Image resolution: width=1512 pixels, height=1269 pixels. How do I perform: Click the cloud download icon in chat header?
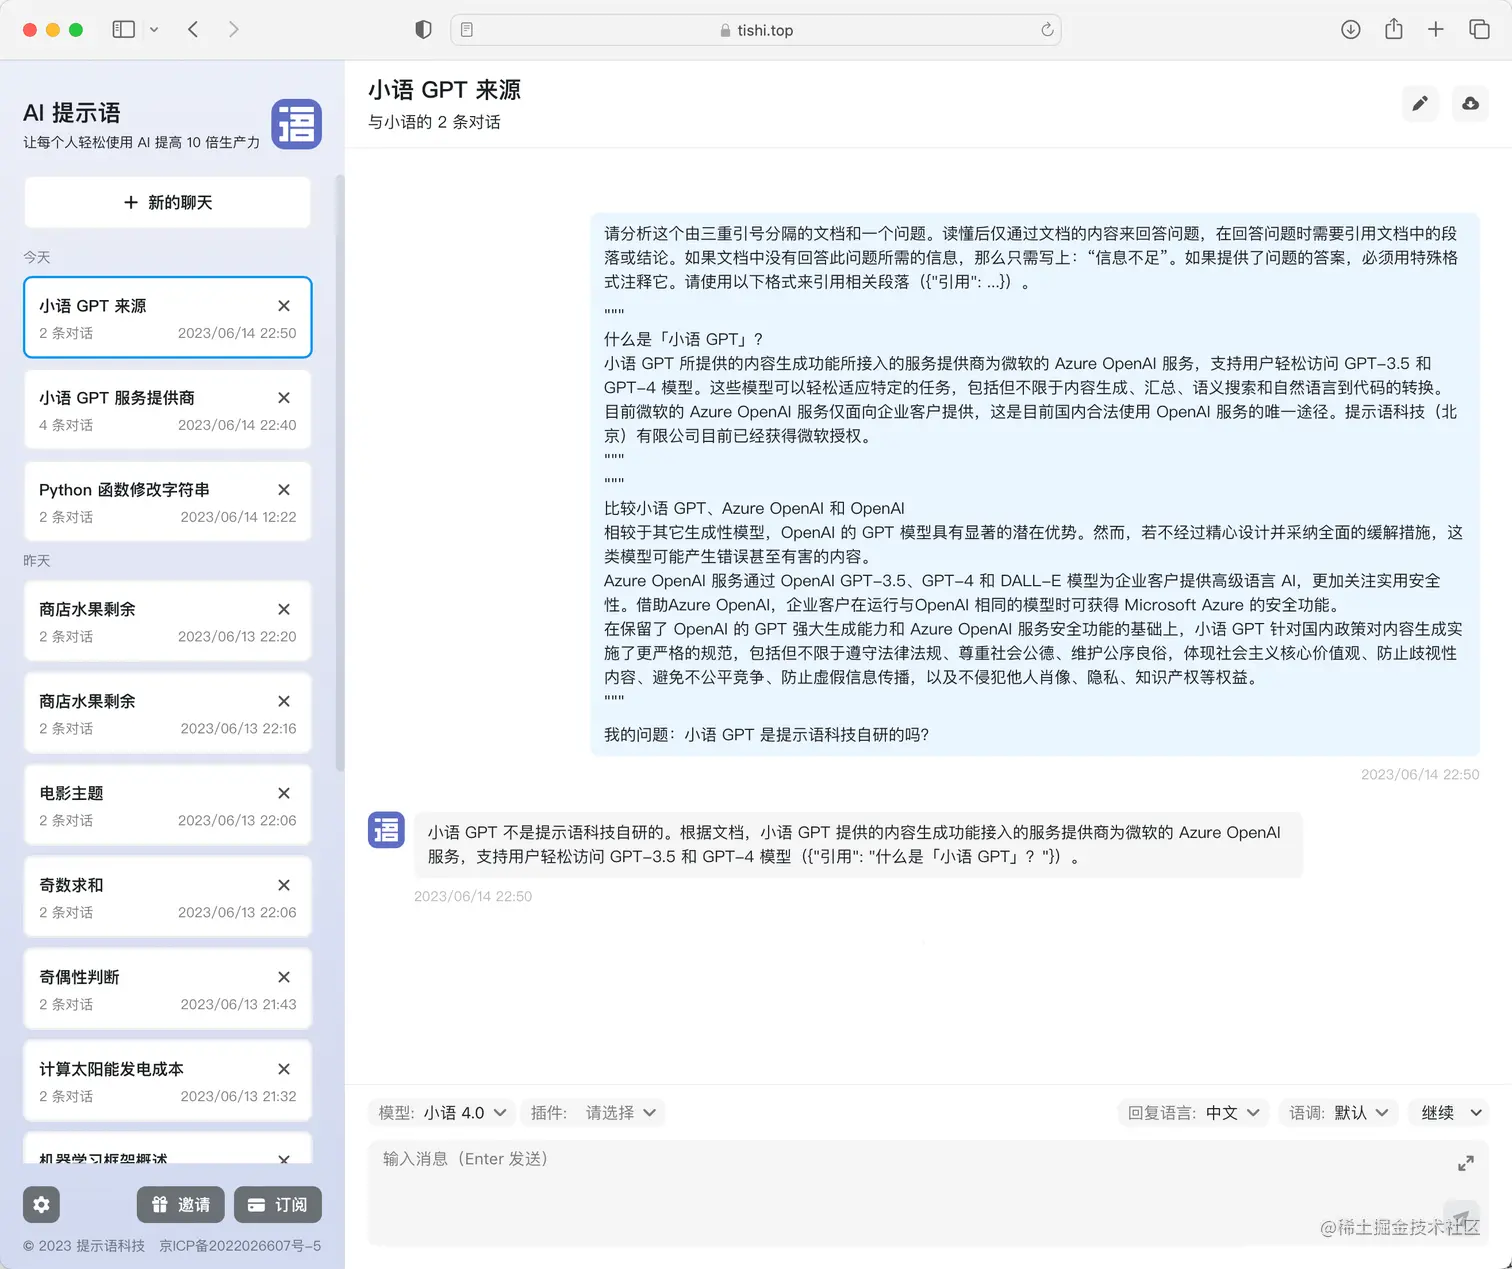(x=1470, y=103)
